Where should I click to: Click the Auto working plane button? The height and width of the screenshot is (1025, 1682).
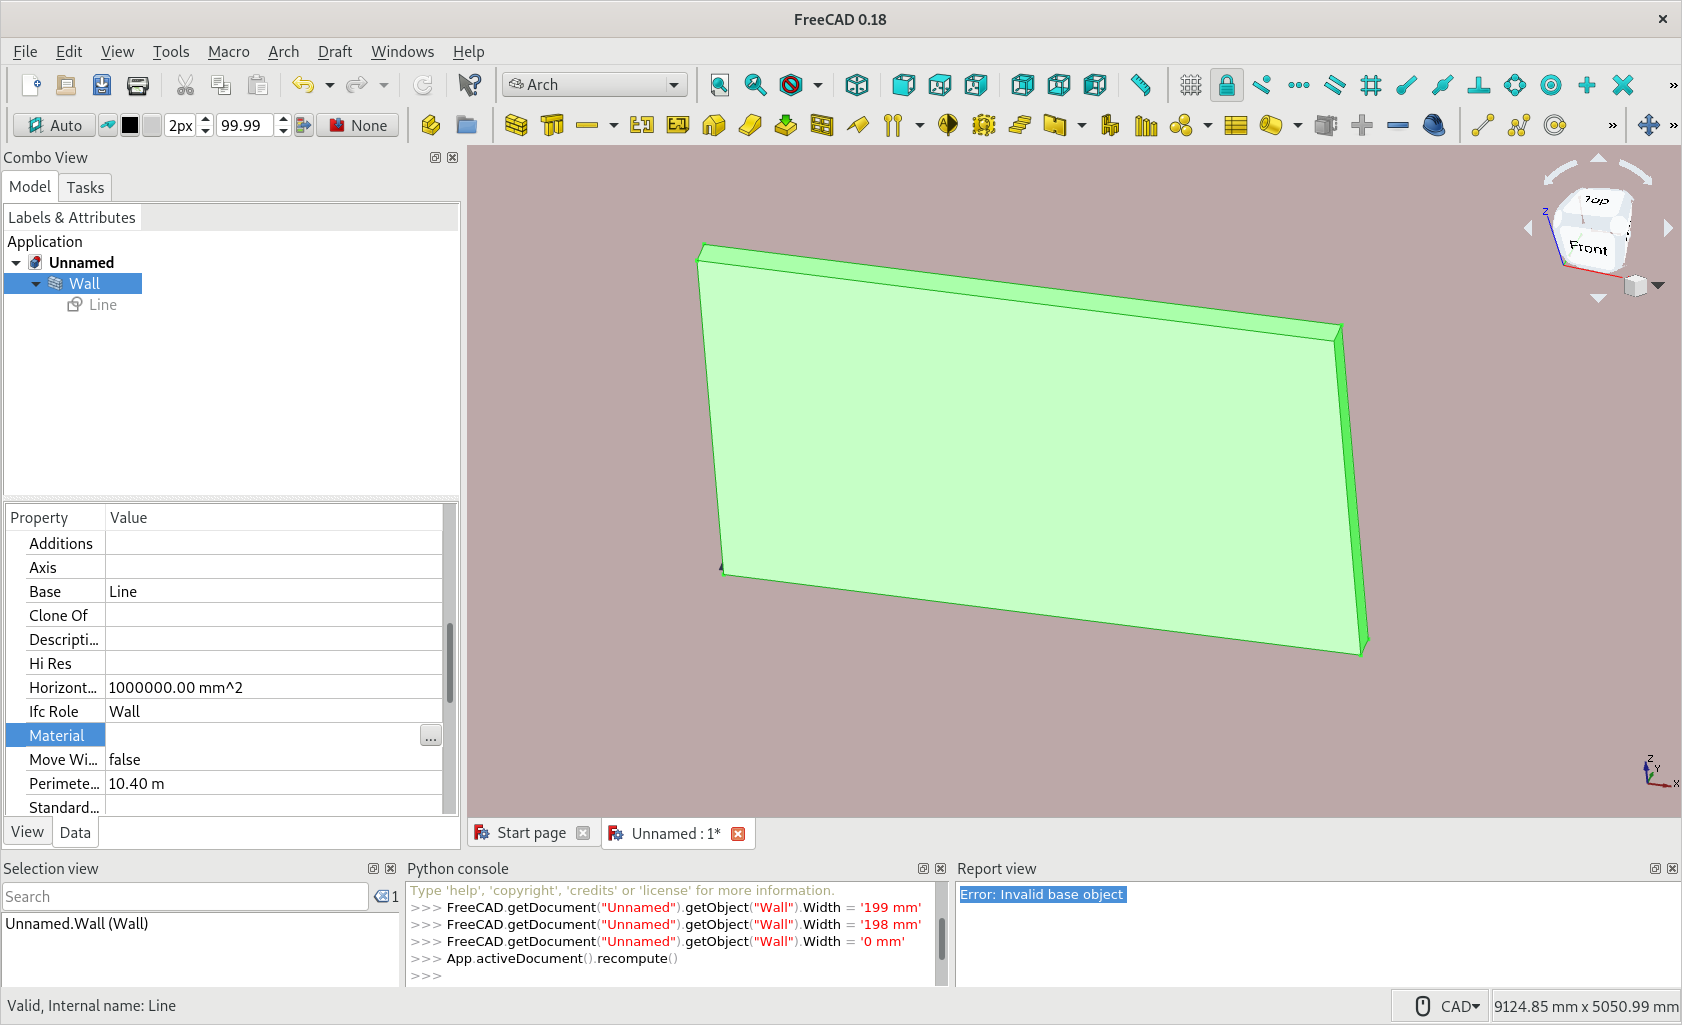pos(53,125)
